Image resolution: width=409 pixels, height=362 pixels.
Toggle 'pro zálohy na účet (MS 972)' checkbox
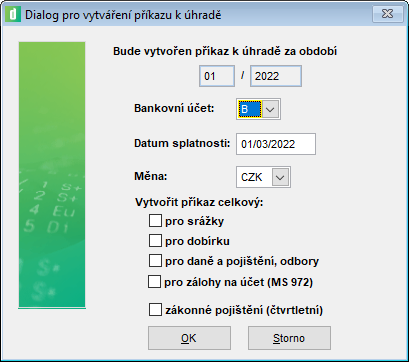tap(154, 282)
